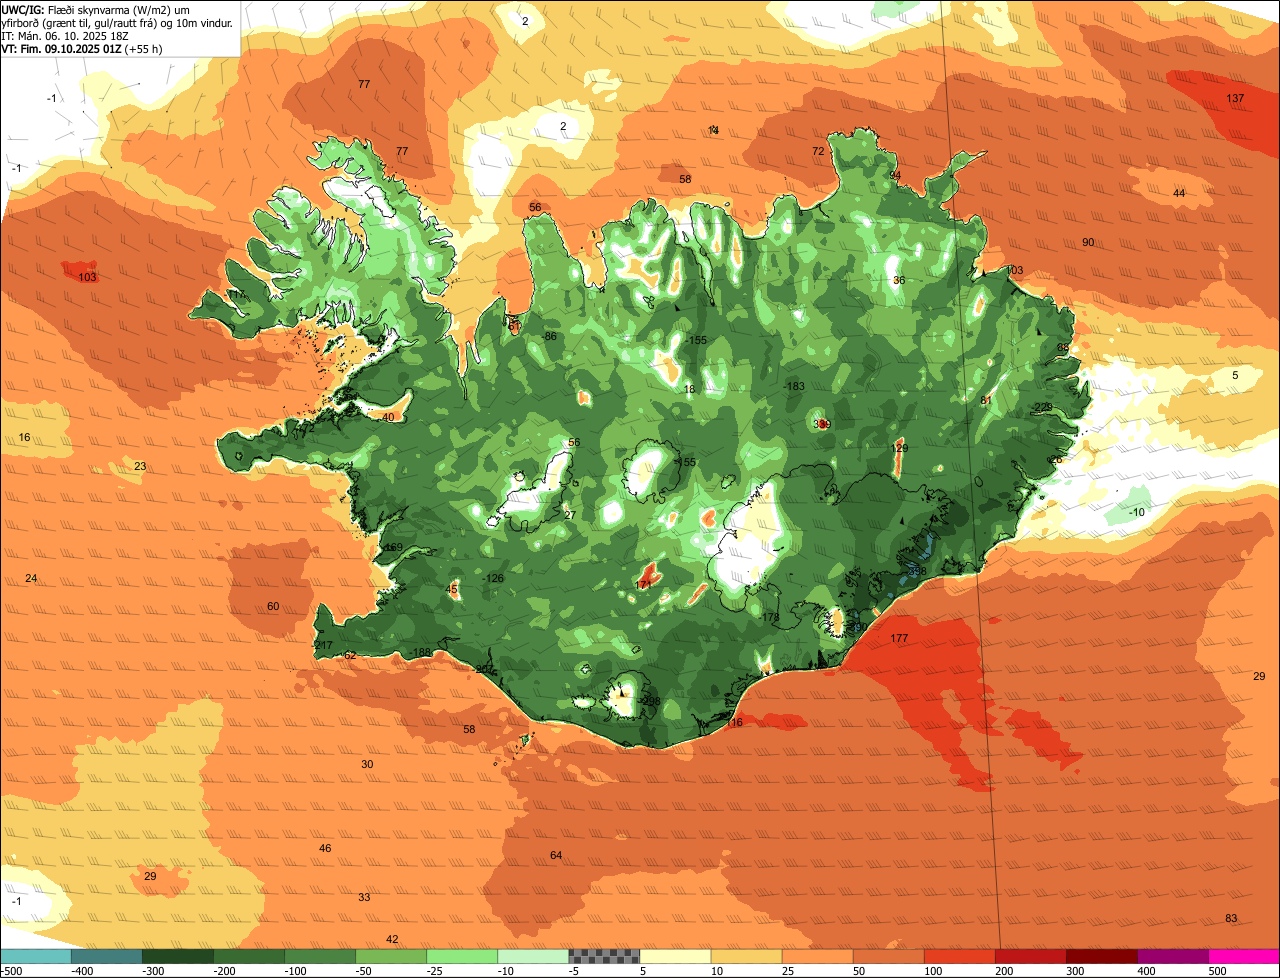Click the map value '30'
Screen dimensions: 1280x978
[367, 764]
